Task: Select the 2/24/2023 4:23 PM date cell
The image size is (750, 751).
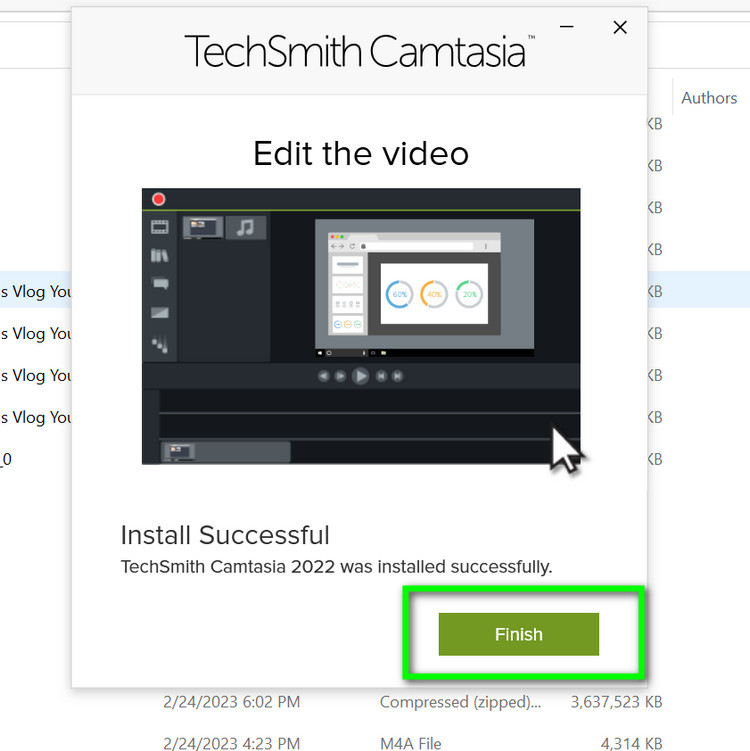Action: tap(231, 743)
